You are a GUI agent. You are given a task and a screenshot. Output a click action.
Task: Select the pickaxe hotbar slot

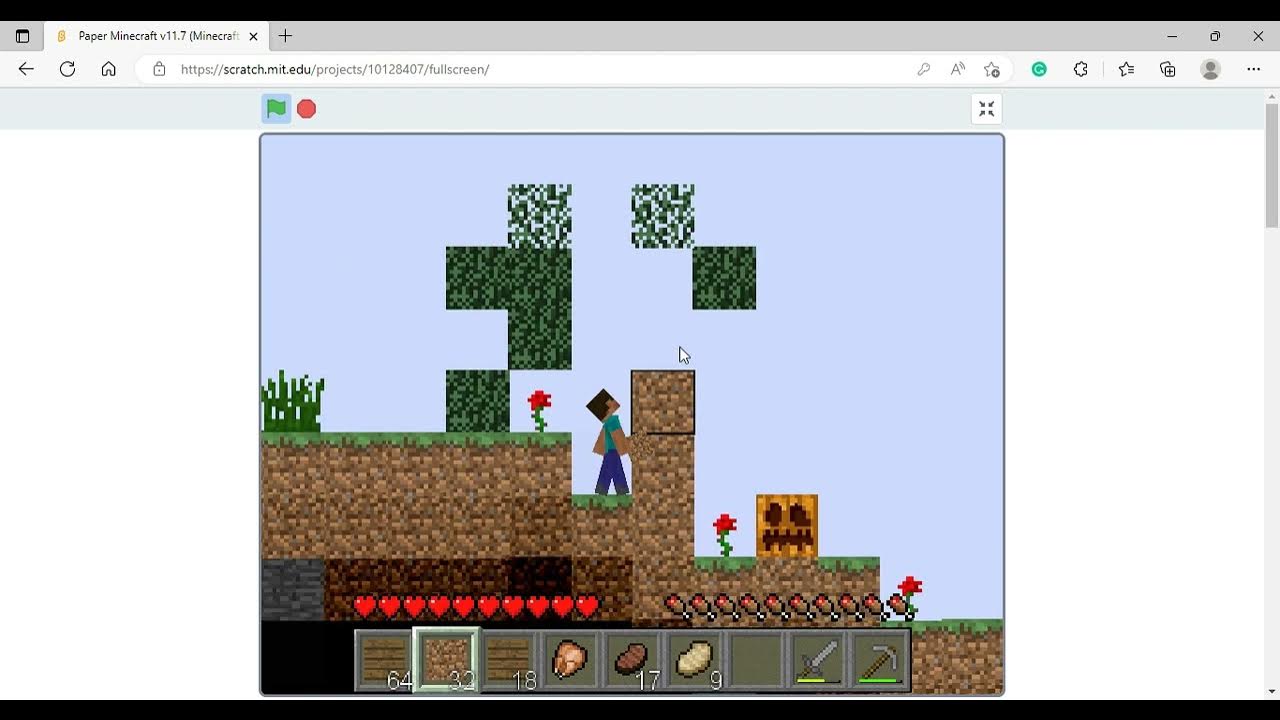pyautogui.click(x=880, y=660)
